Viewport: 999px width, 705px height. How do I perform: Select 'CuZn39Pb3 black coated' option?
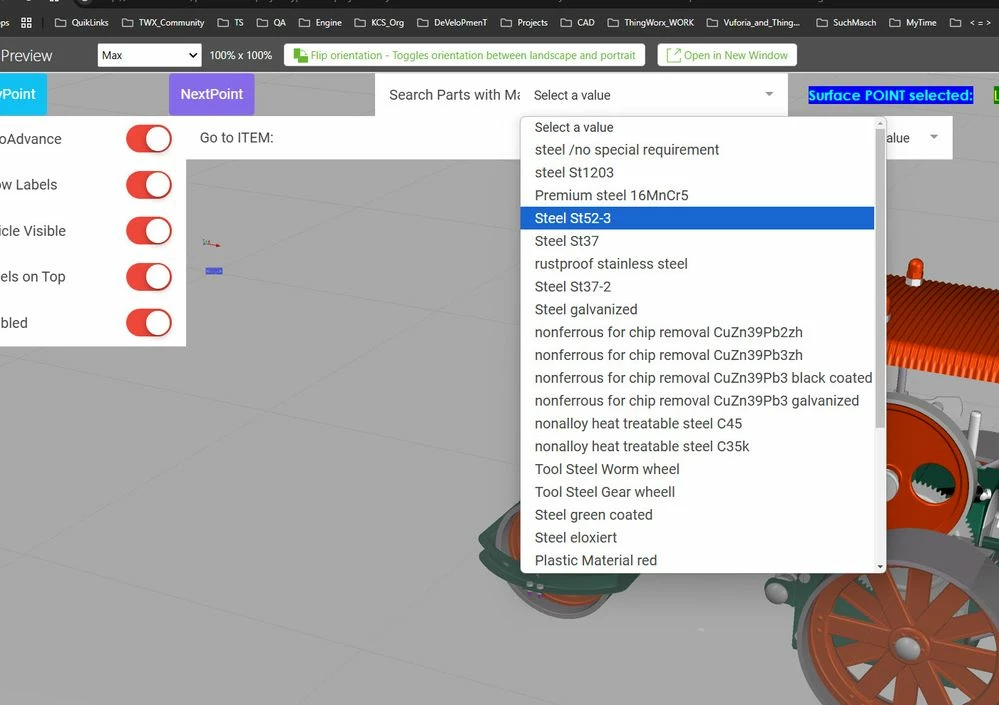pyautogui.click(x=697, y=378)
